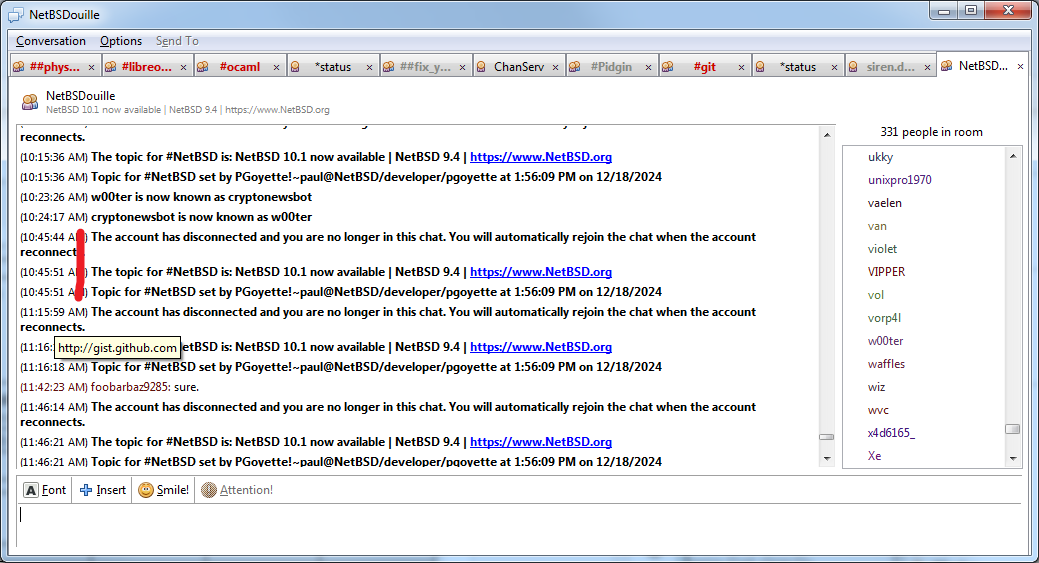
Task: Click the NetBSD chat room icon in header
Action: coord(30,102)
